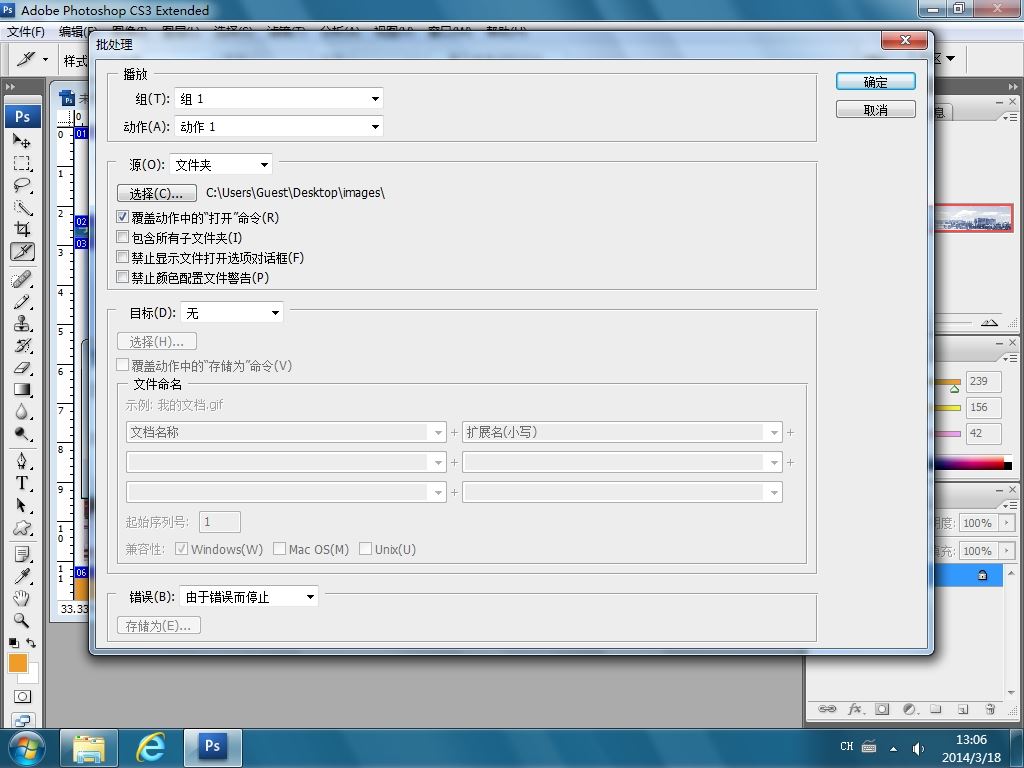
Task: Toggle Windows(W) compatibility checkbox
Action: click(x=182, y=549)
